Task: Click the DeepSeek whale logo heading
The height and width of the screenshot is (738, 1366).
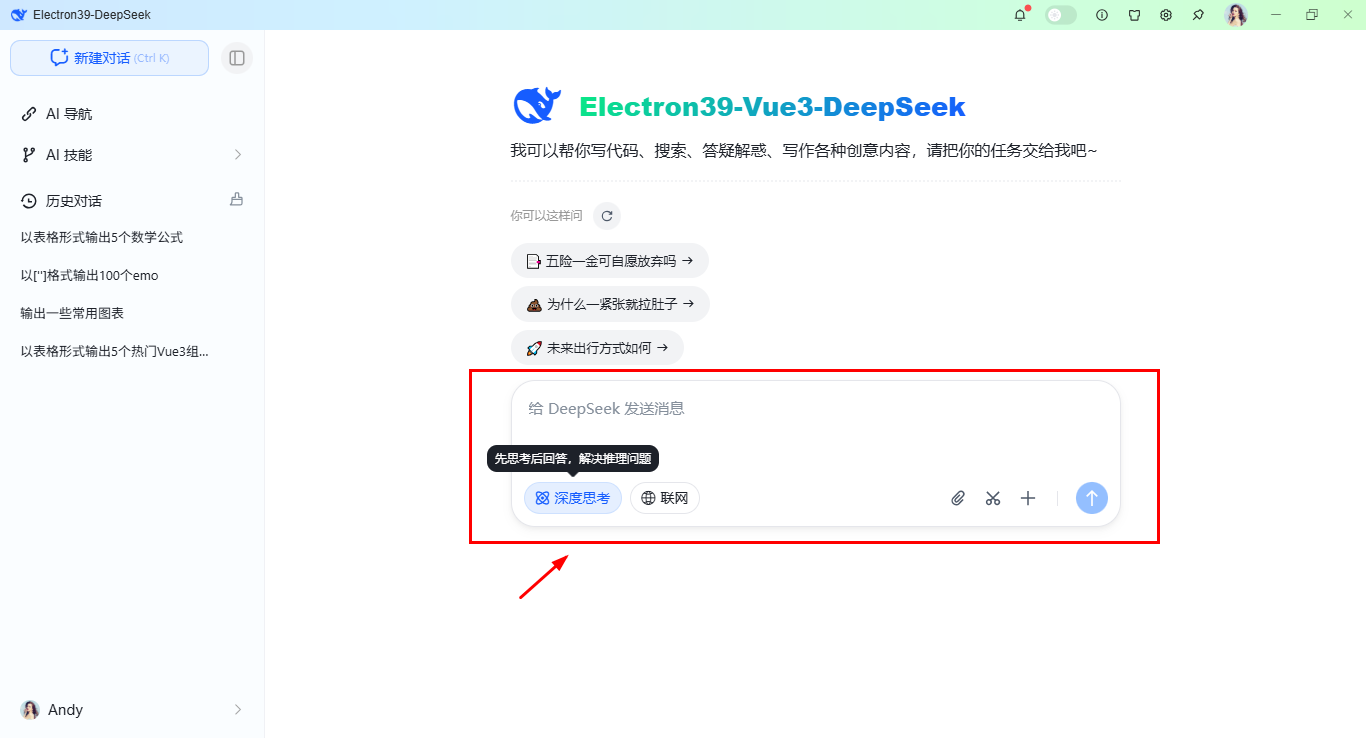Action: coord(537,106)
